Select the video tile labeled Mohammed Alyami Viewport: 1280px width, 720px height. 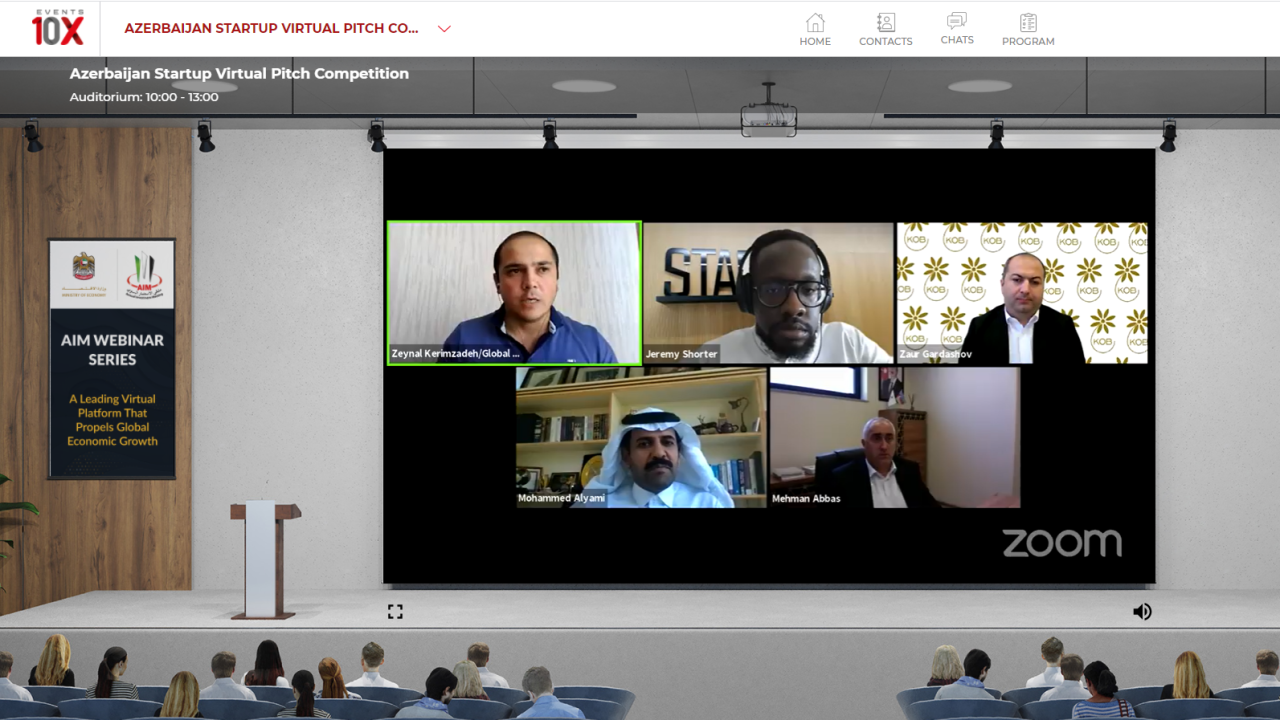point(641,437)
